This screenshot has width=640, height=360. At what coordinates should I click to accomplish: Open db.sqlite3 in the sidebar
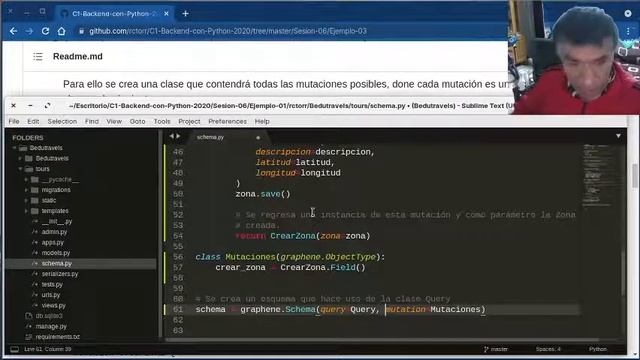pyautogui.click(x=49, y=316)
